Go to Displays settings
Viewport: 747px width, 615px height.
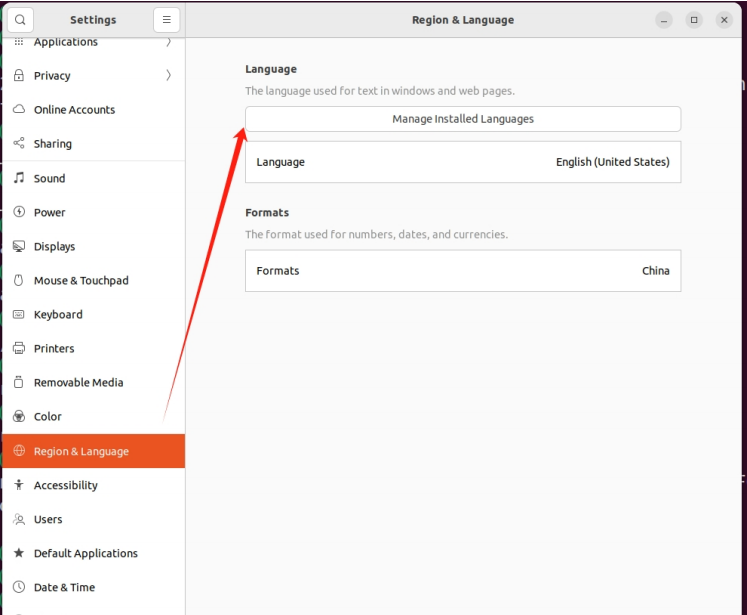pyautogui.click(x=93, y=246)
